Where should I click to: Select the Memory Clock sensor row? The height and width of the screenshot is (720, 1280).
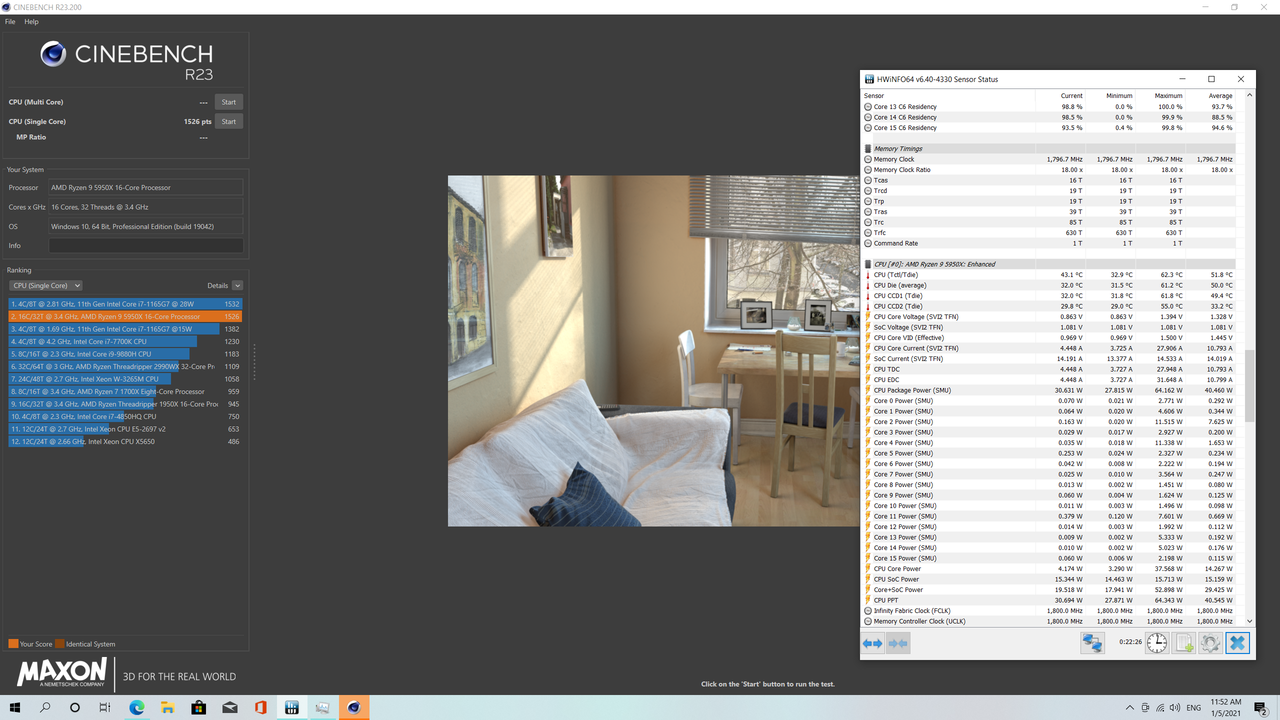(1049, 159)
